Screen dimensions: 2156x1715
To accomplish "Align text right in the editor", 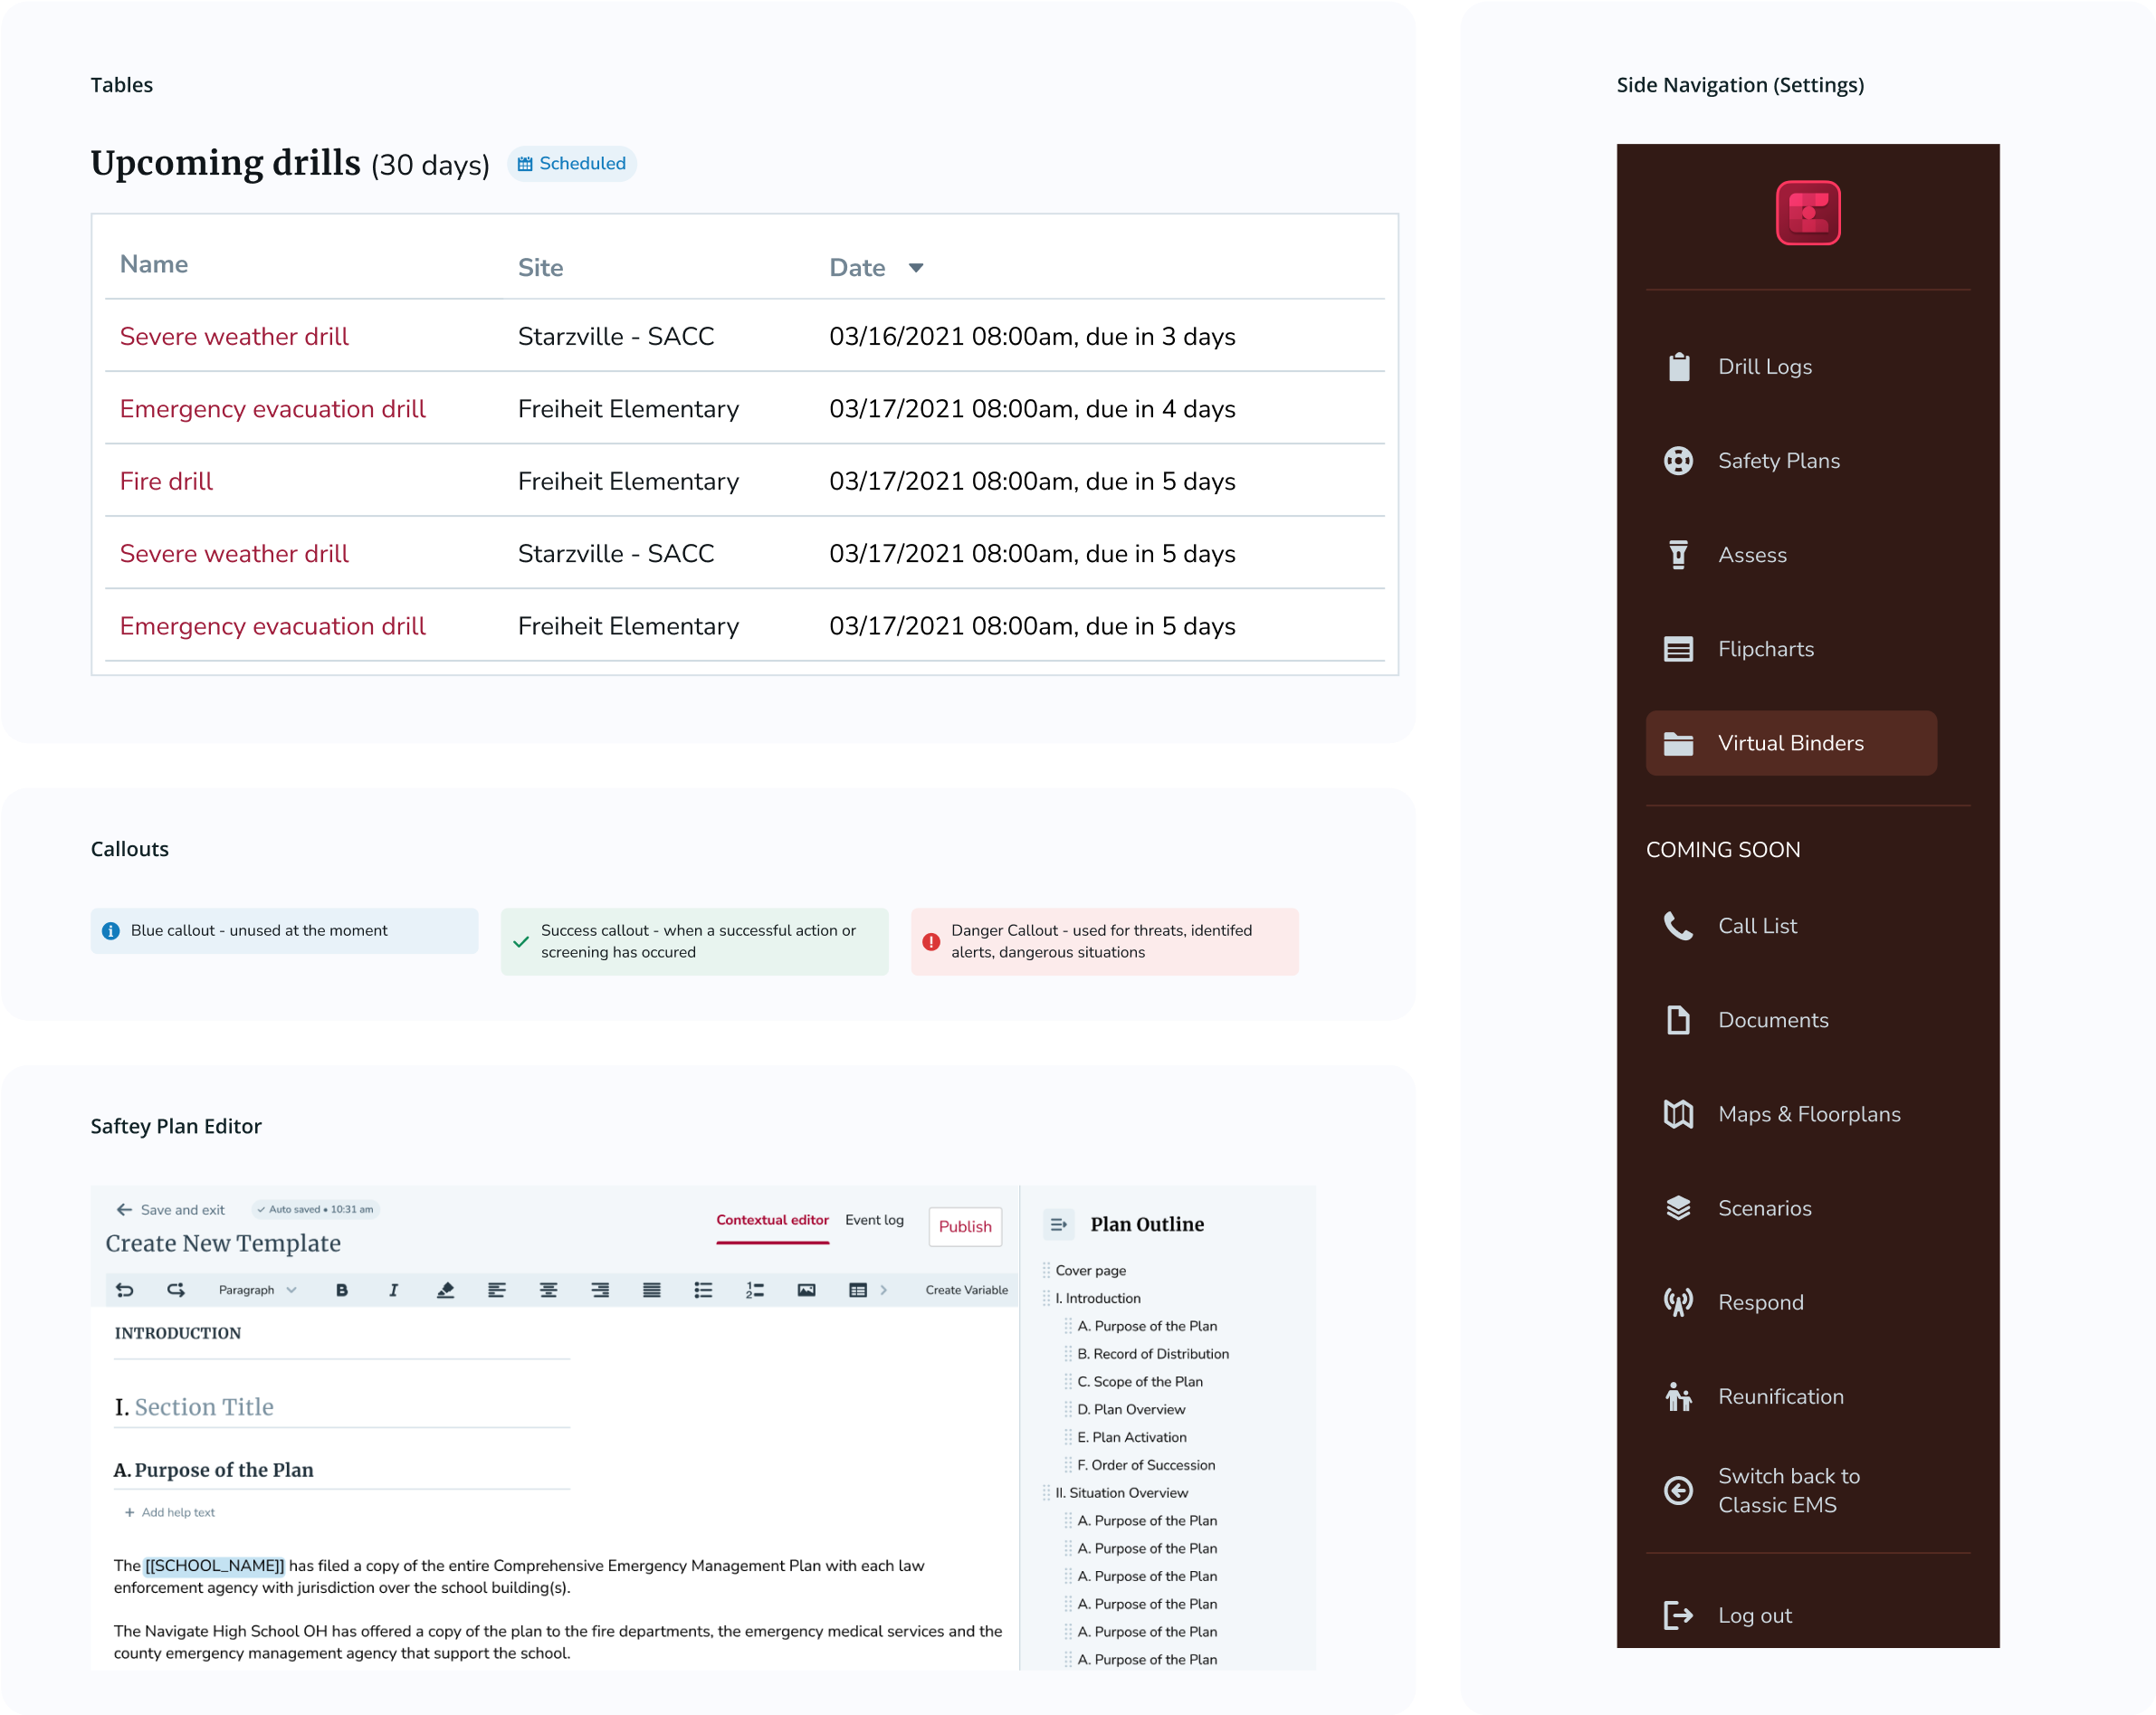I will pyautogui.click(x=600, y=1290).
